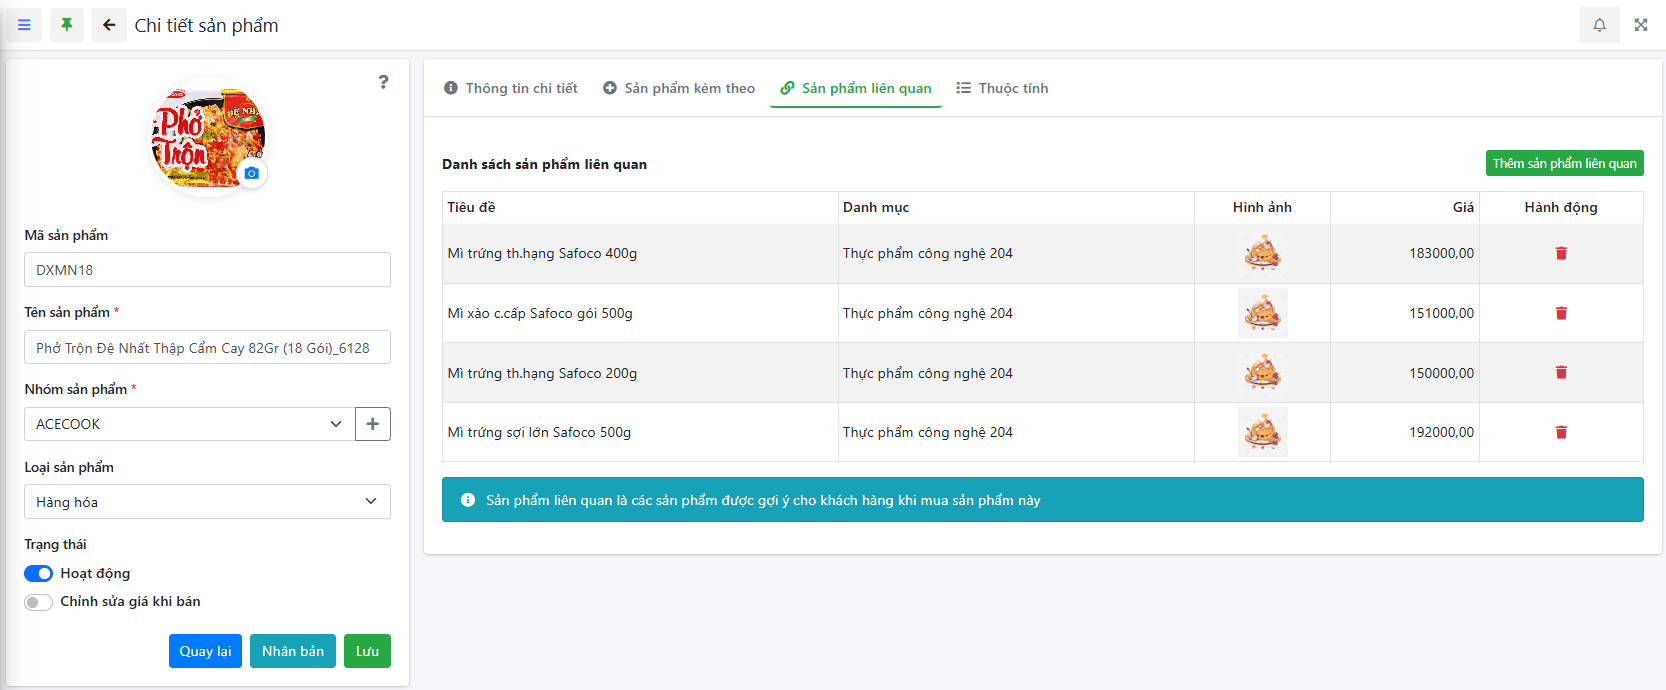The width and height of the screenshot is (1666, 690).
Task: Click the help question mark icon
Action: click(383, 82)
